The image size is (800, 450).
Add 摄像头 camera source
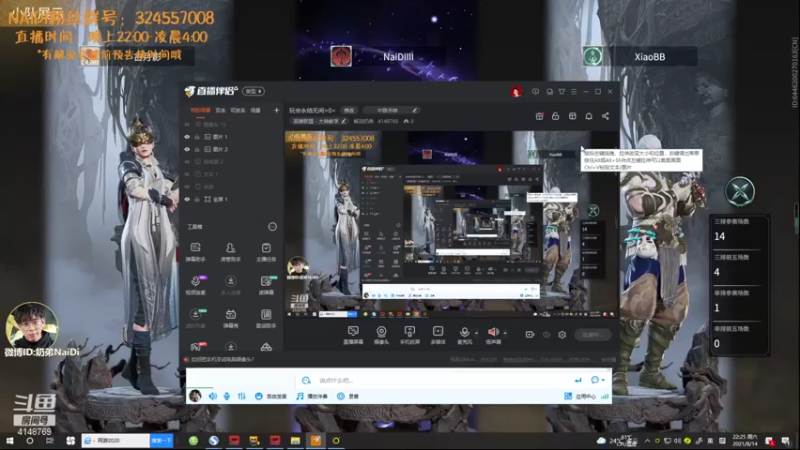tap(381, 335)
